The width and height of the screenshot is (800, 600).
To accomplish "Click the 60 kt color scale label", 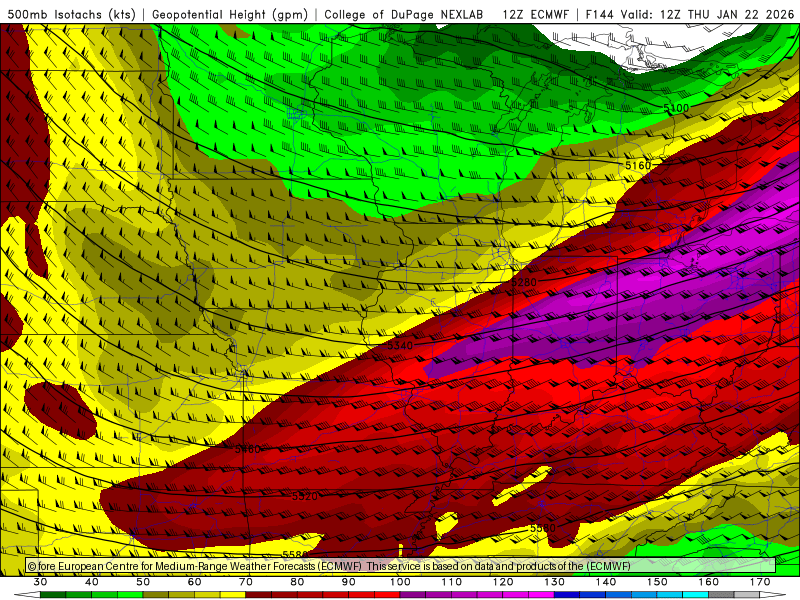I will click(x=194, y=582).
